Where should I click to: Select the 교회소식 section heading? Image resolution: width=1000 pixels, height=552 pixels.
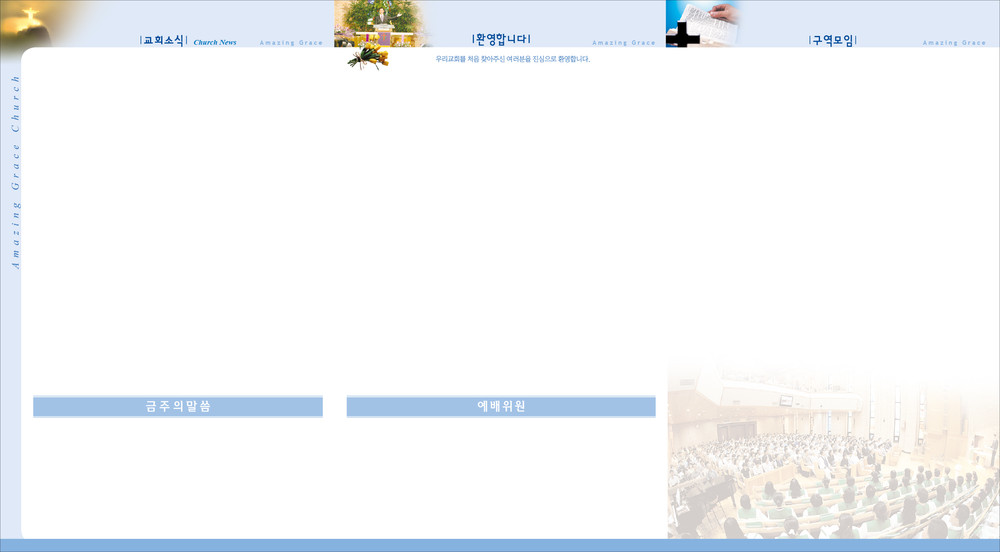pos(163,41)
